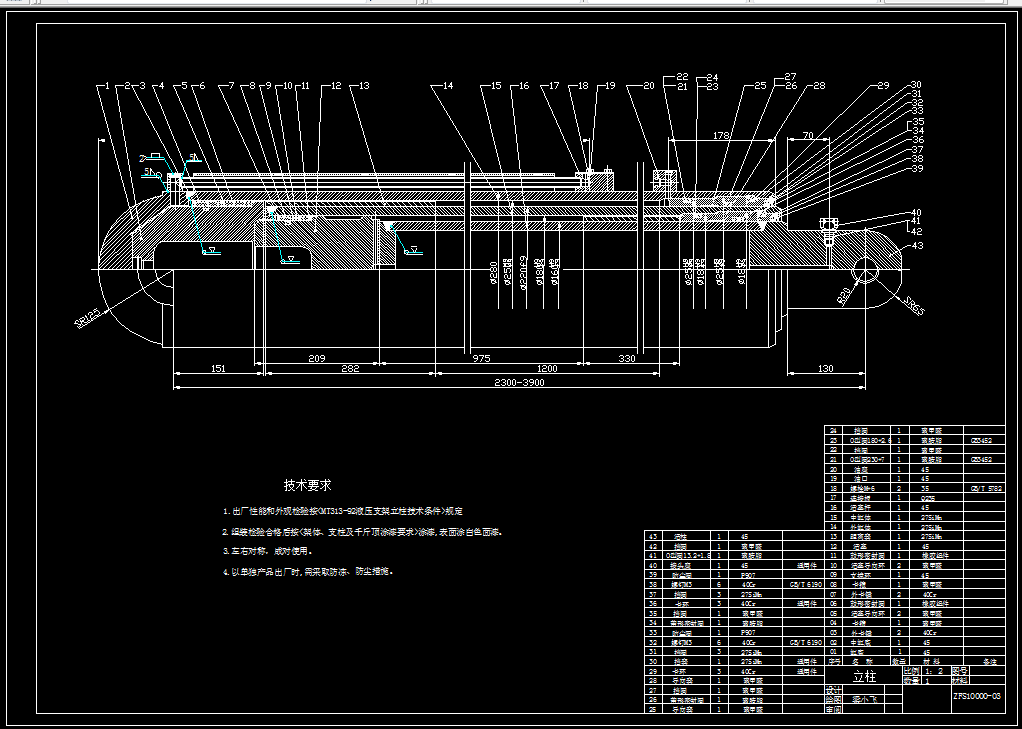Screen dimensions: 1022x729
Task: Click the 209 dimension value
Action: (x=317, y=358)
